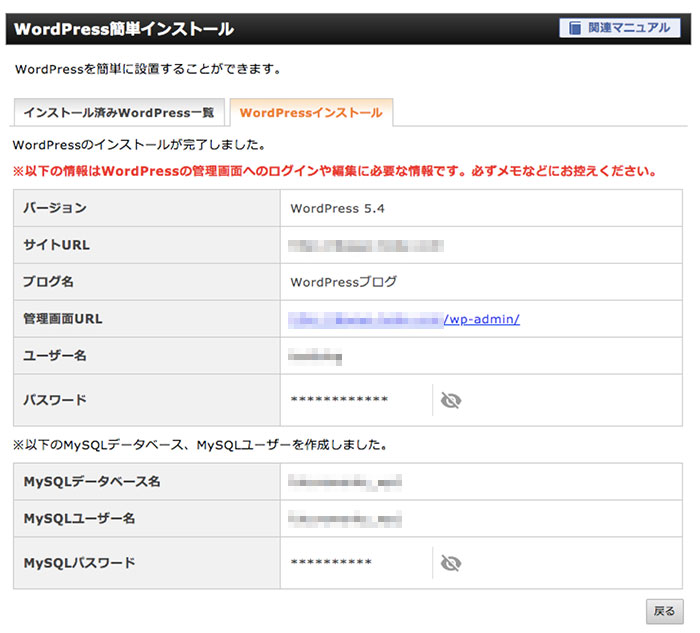Click the red warning notice text

[334, 171]
